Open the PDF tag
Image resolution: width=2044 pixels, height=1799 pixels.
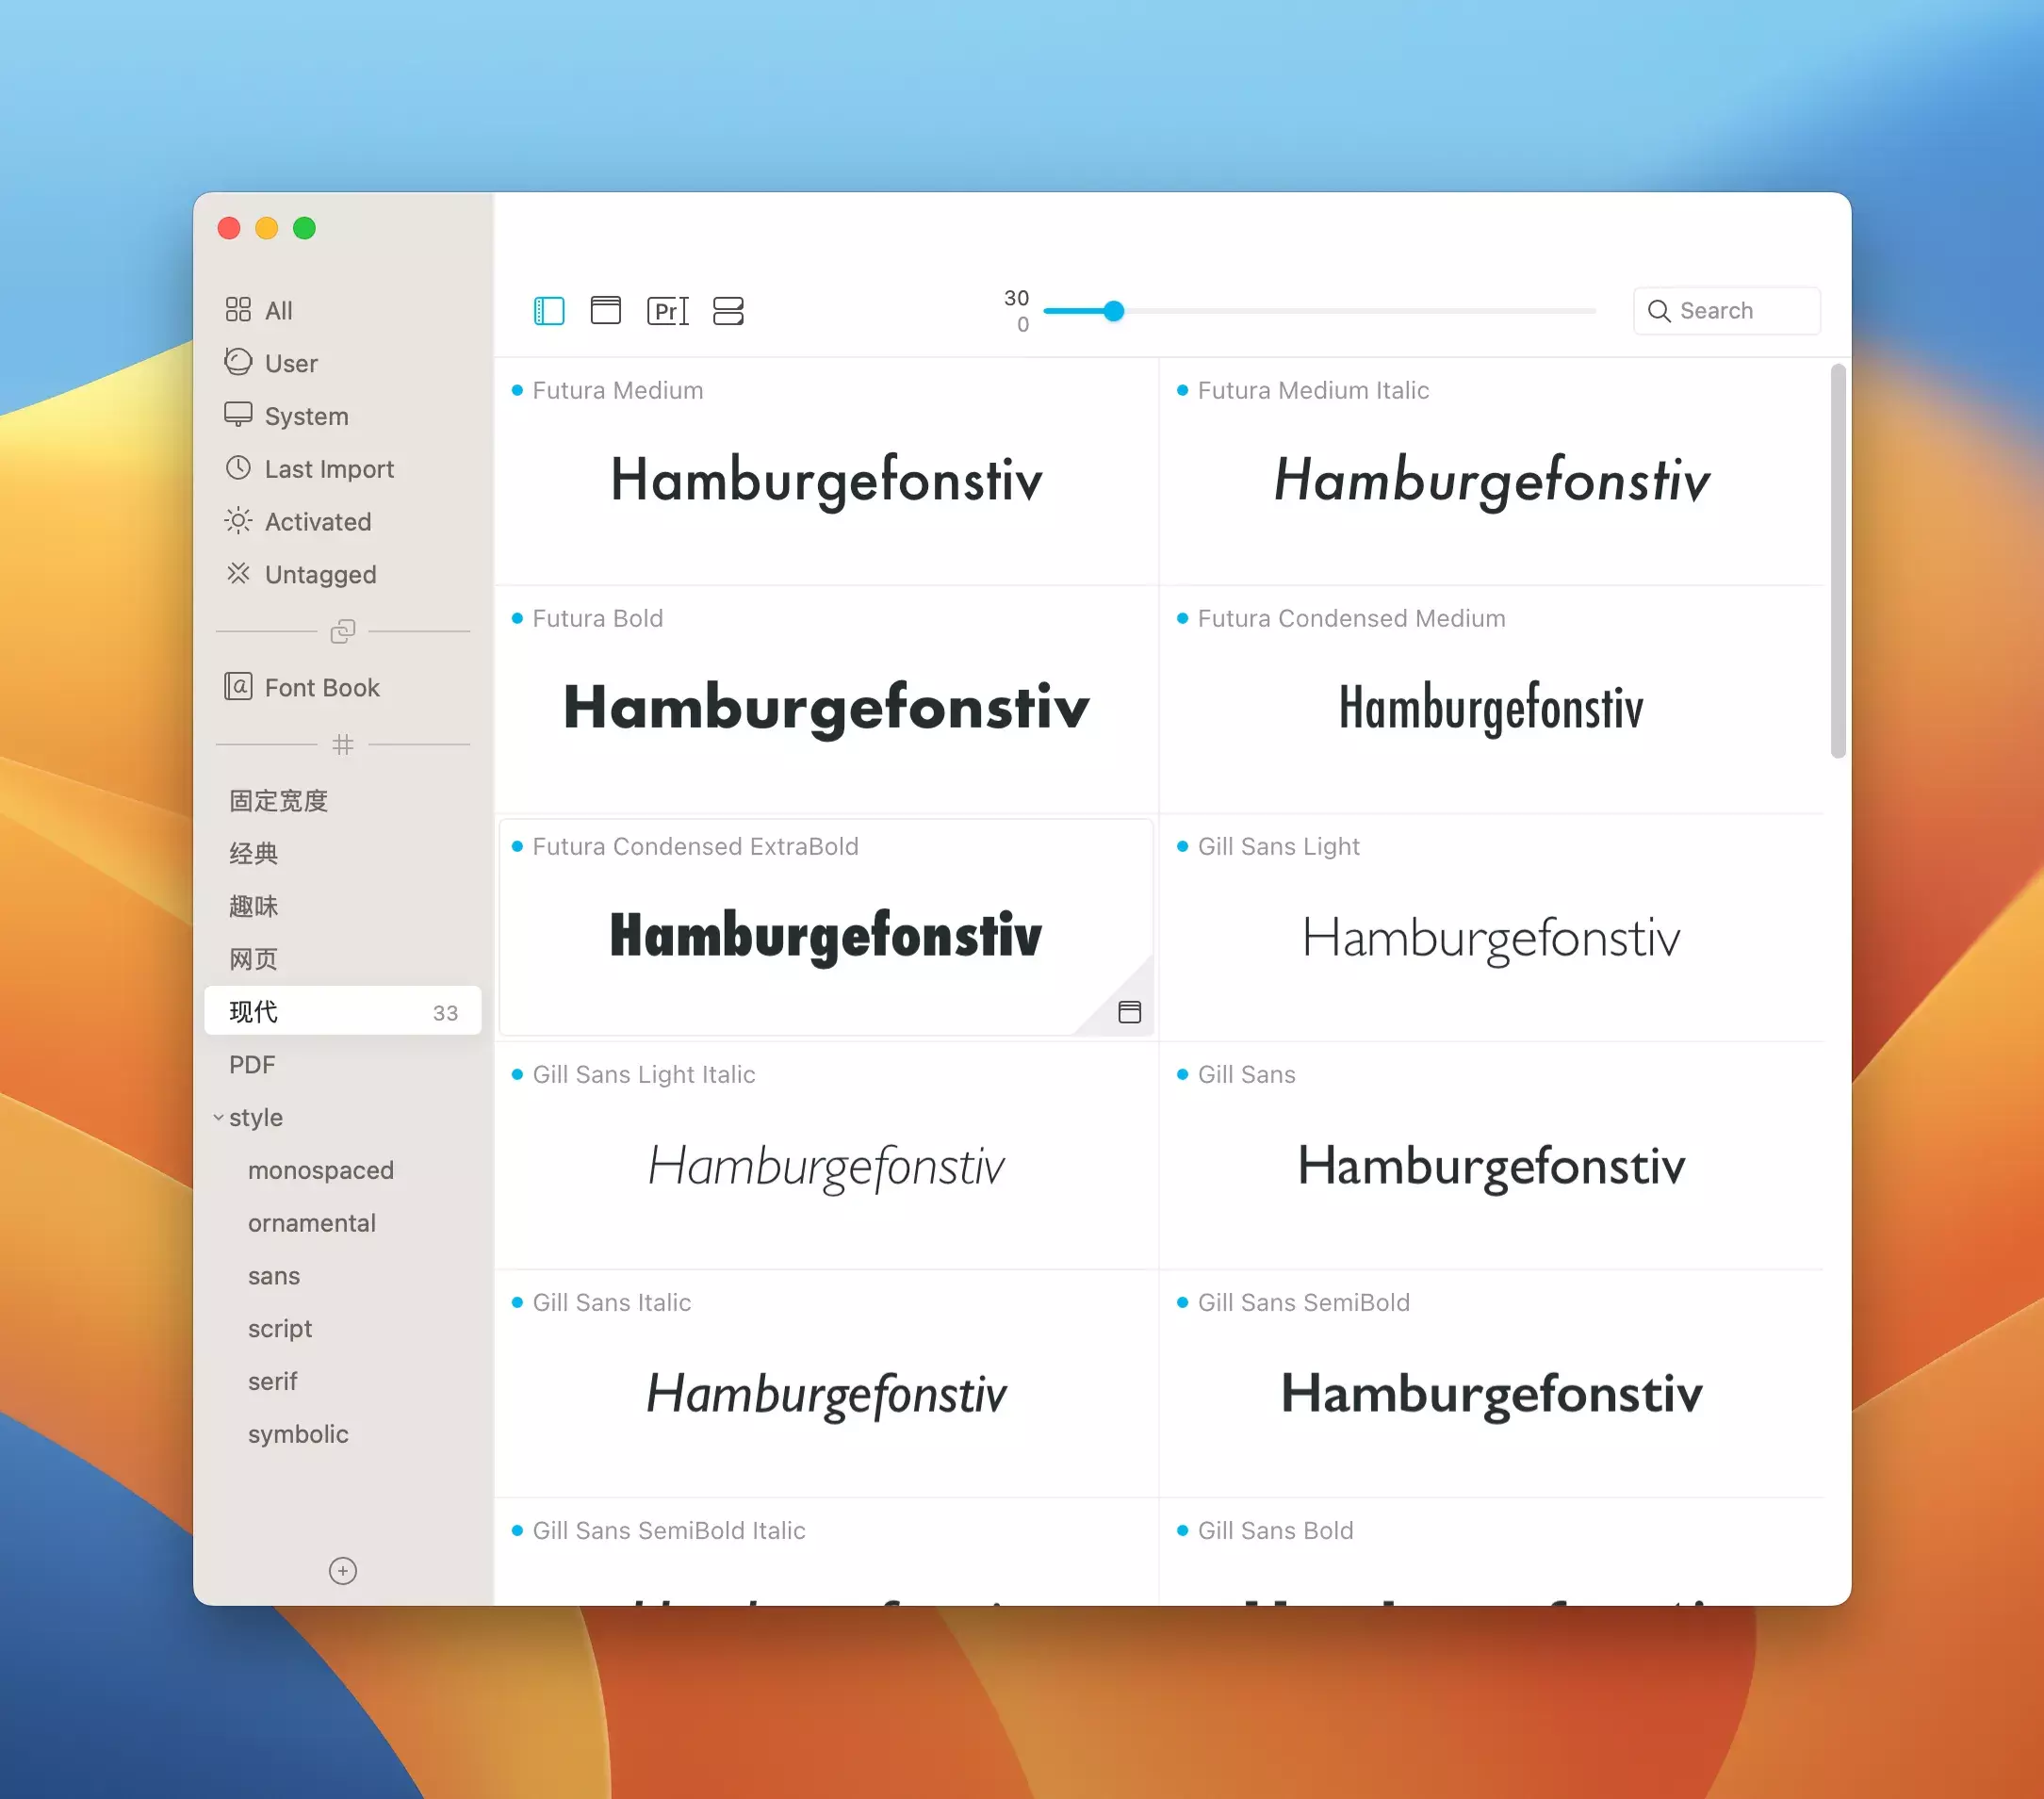point(252,1064)
